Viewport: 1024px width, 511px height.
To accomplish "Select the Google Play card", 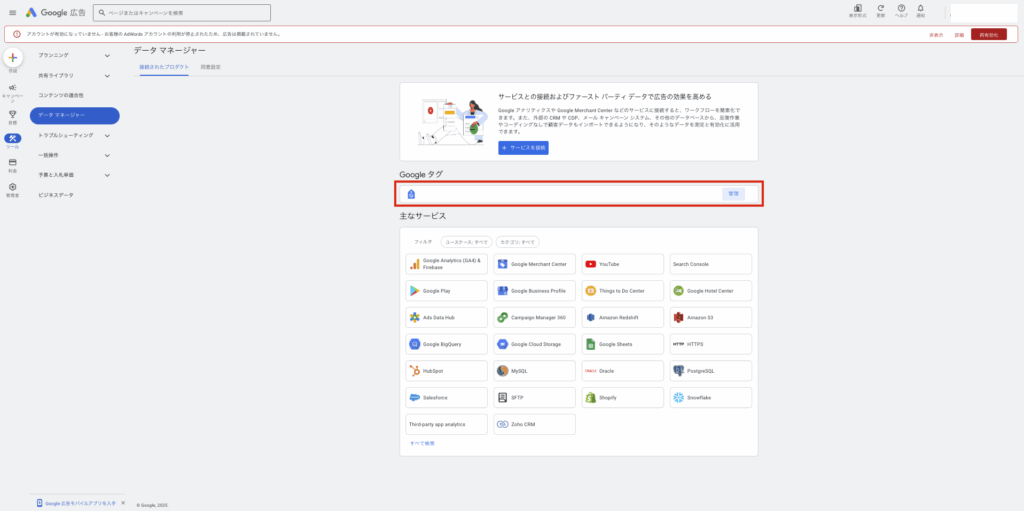I will (x=446, y=291).
